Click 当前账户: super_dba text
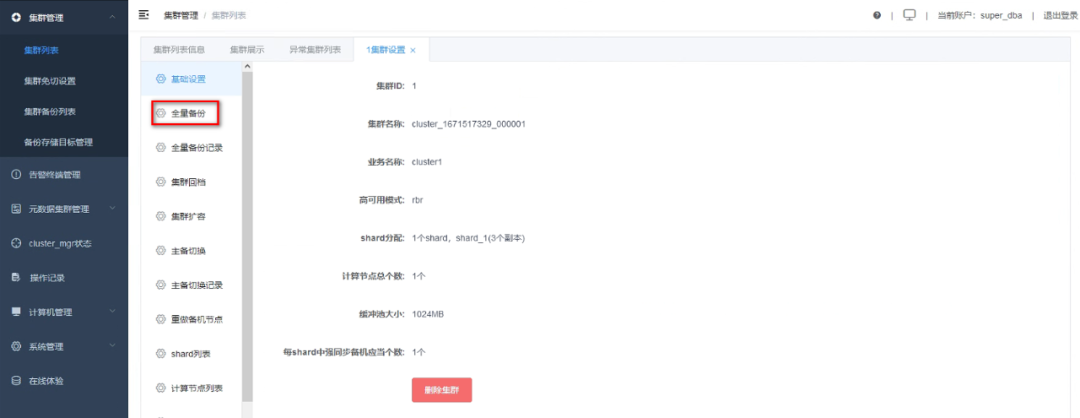The width and height of the screenshot is (1080, 418). [979, 15]
